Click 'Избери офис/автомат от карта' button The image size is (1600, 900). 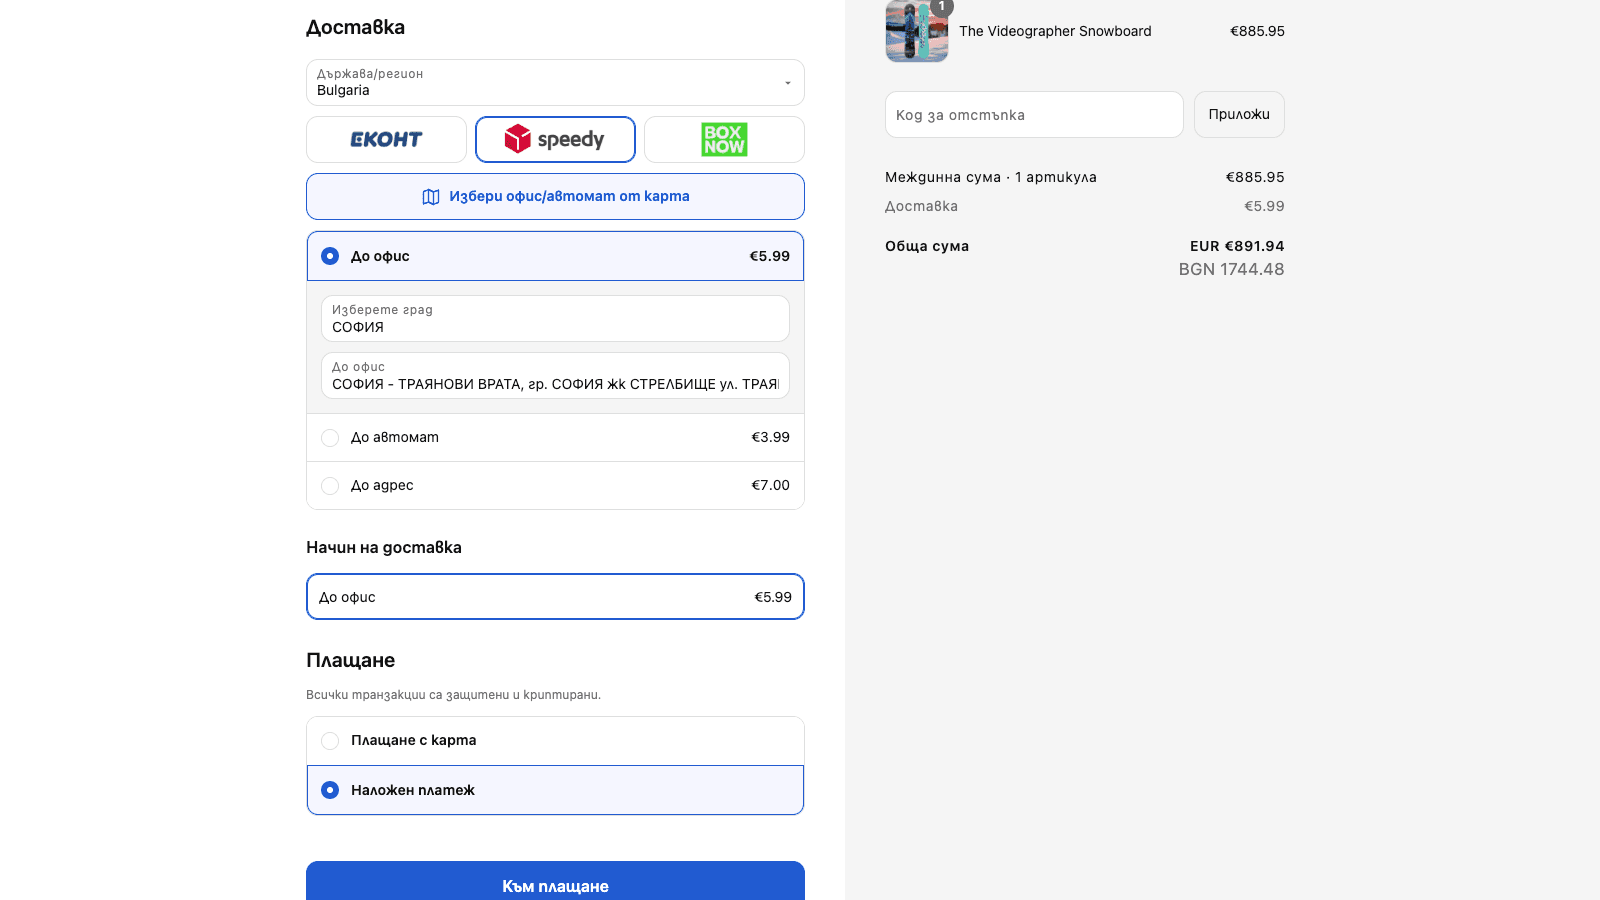pos(555,196)
